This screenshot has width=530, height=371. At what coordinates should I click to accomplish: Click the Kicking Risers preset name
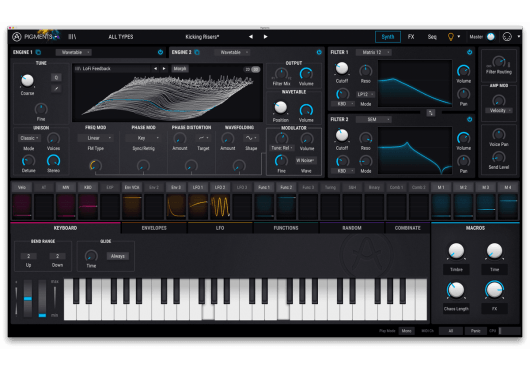click(202, 37)
